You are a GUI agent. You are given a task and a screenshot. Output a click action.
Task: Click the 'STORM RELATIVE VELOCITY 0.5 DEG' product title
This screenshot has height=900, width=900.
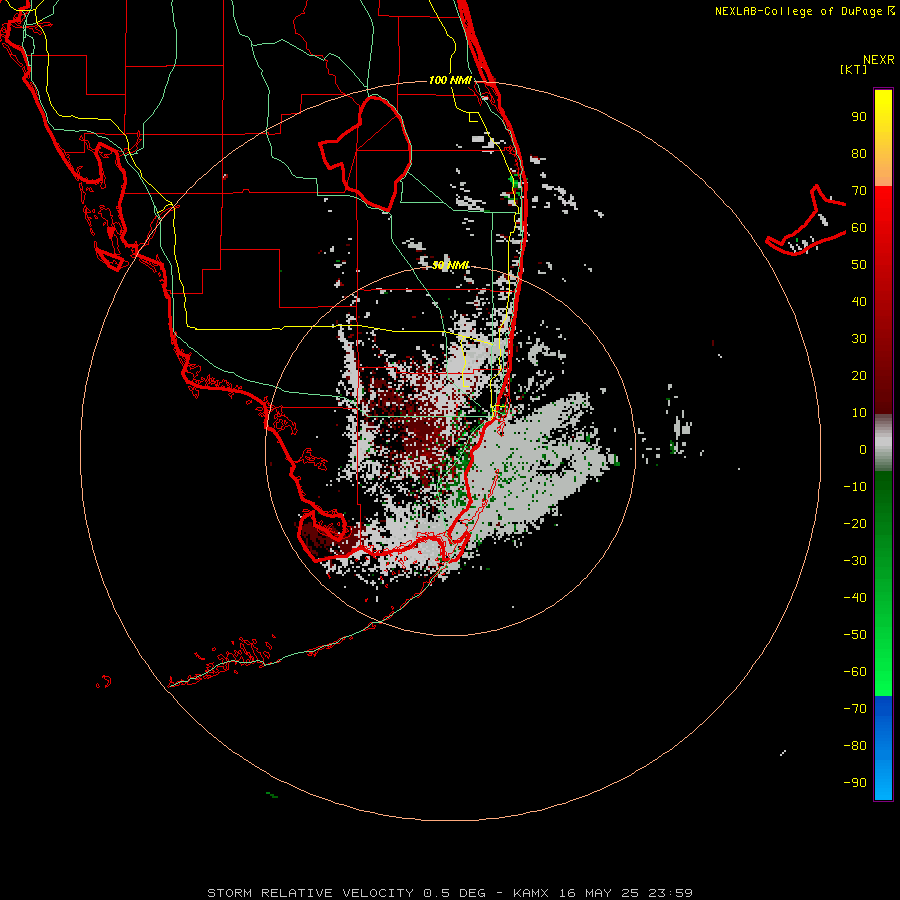click(x=346, y=893)
